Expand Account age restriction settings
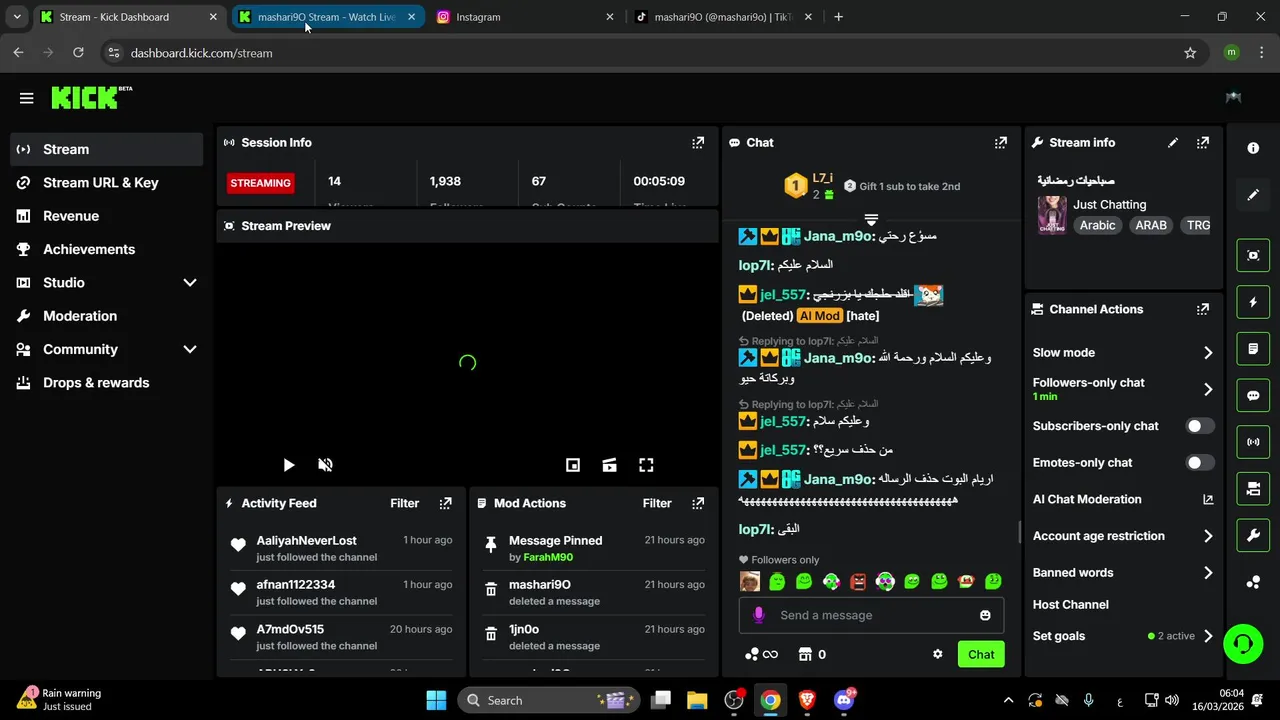The height and width of the screenshot is (720, 1280). tap(1208, 536)
